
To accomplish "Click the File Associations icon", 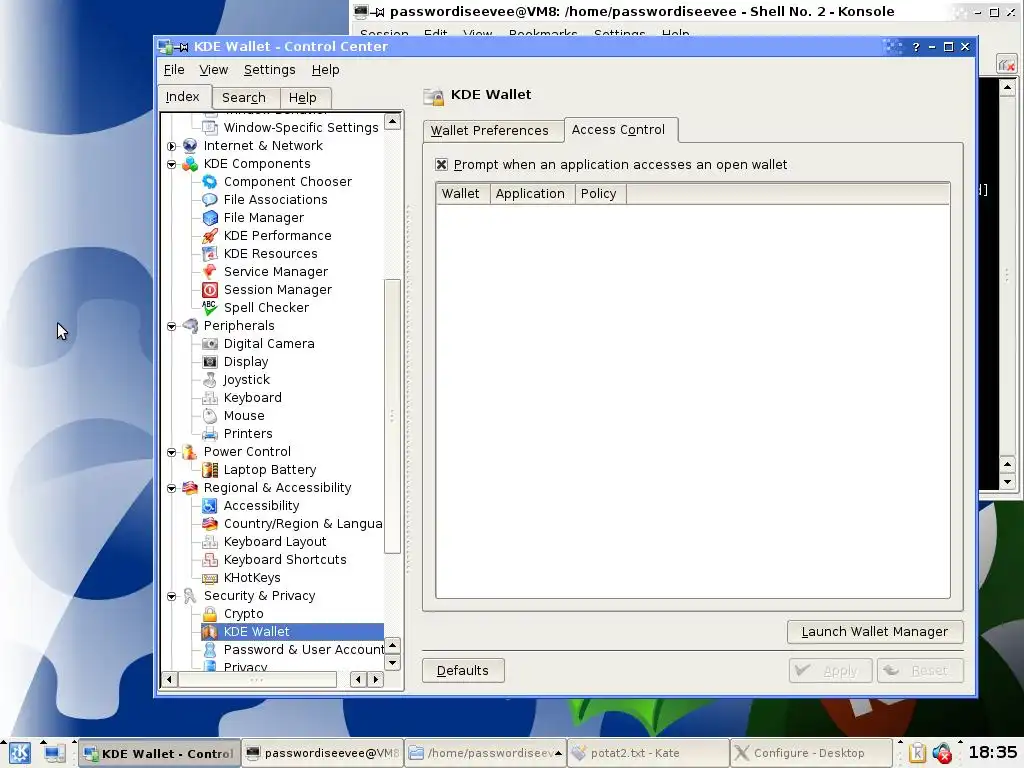I will point(210,200).
